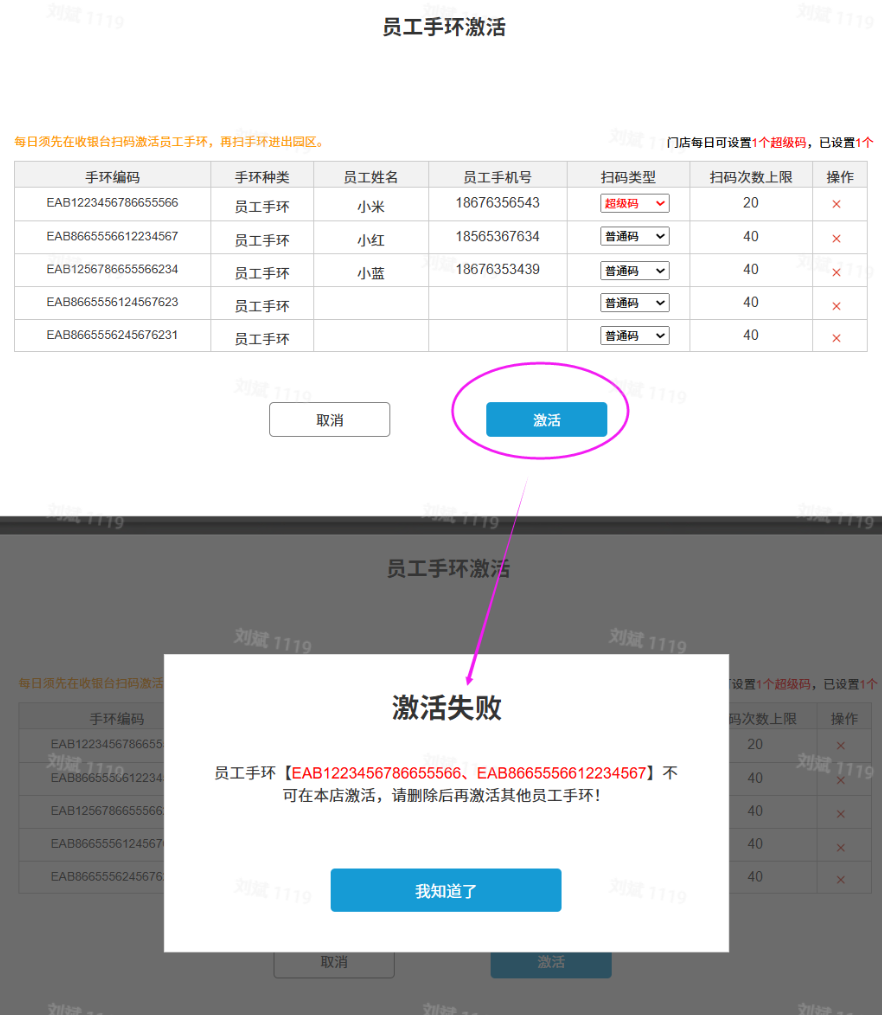Click the pink-circled 激活 button
882x1015 pixels.
point(546,420)
